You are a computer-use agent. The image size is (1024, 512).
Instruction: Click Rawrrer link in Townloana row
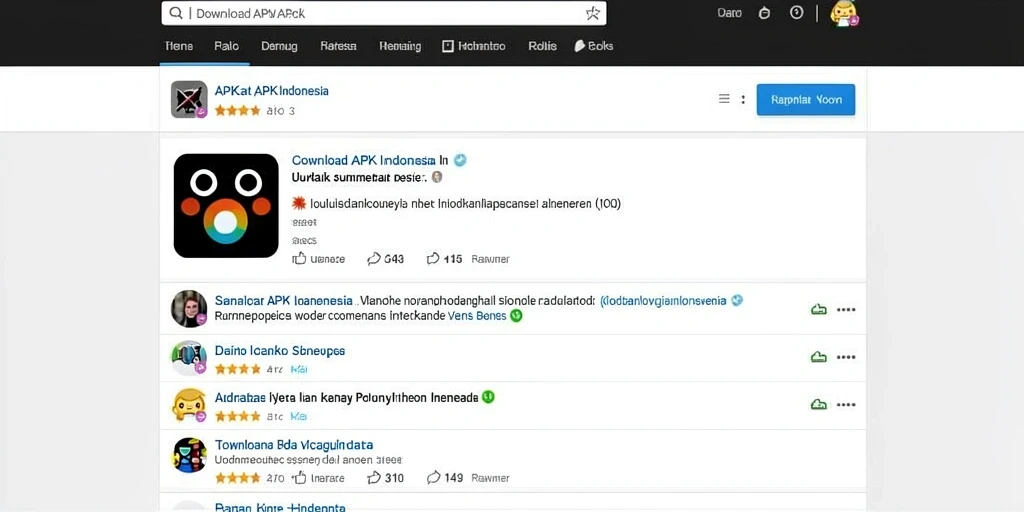[x=490, y=478]
